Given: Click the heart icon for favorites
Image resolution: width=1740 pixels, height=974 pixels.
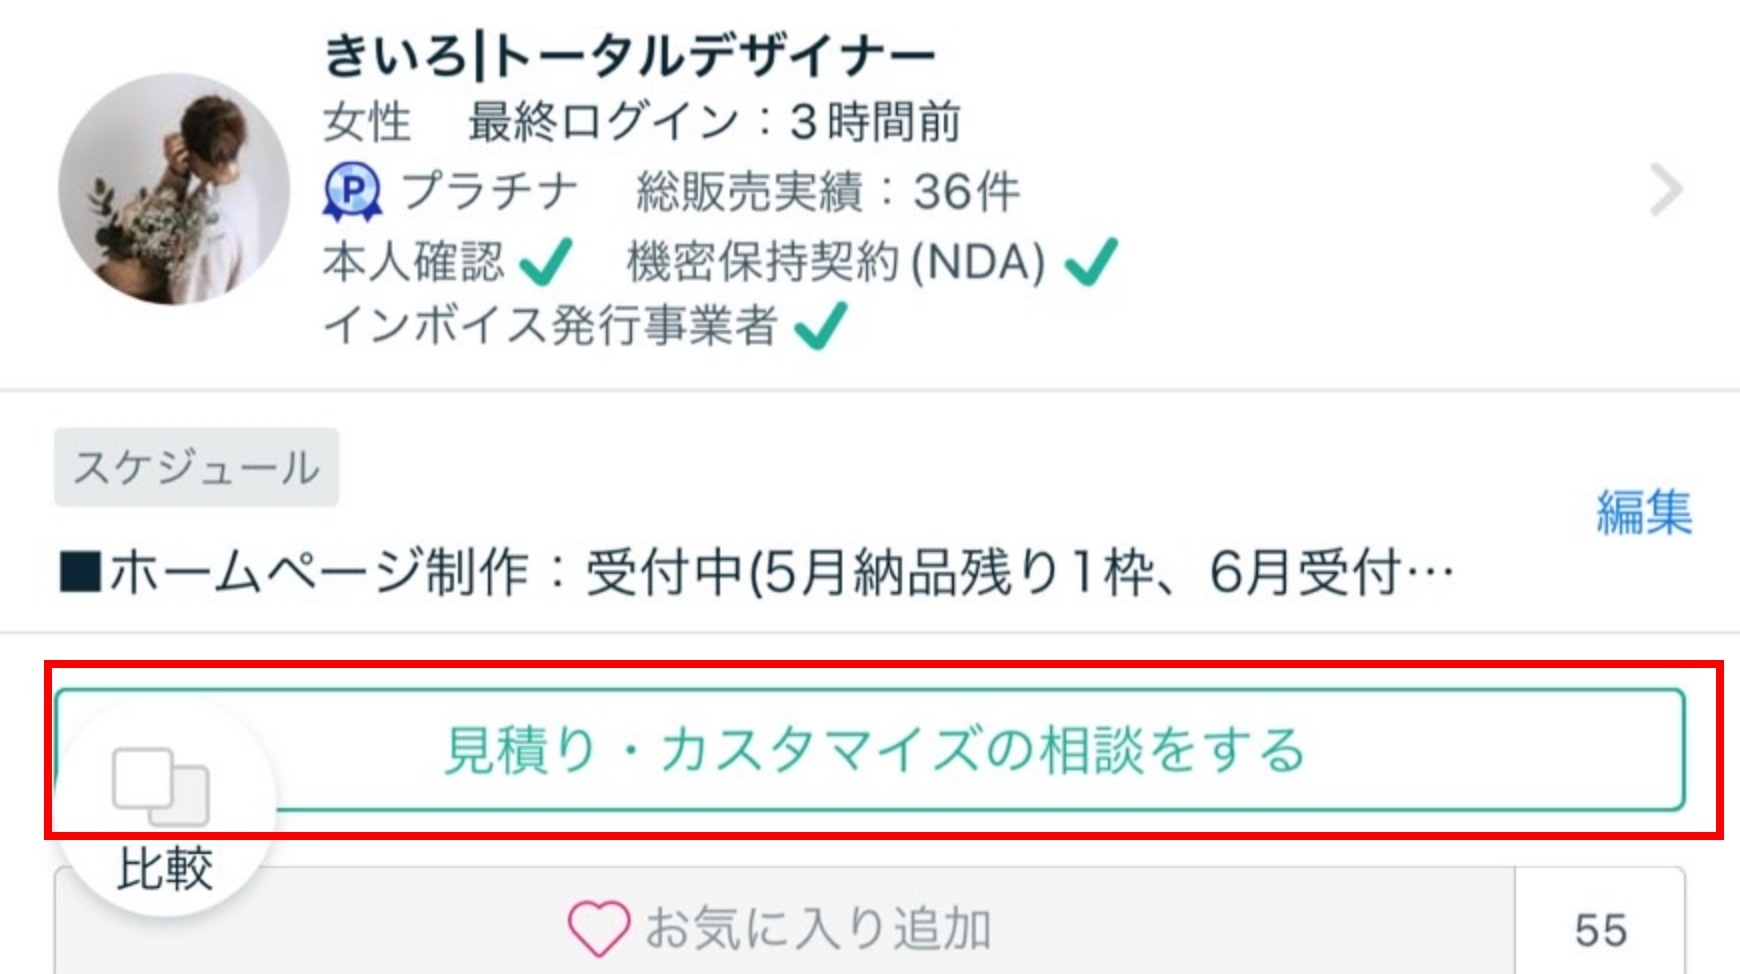Looking at the screenshot, I should [x=598, y=928].
